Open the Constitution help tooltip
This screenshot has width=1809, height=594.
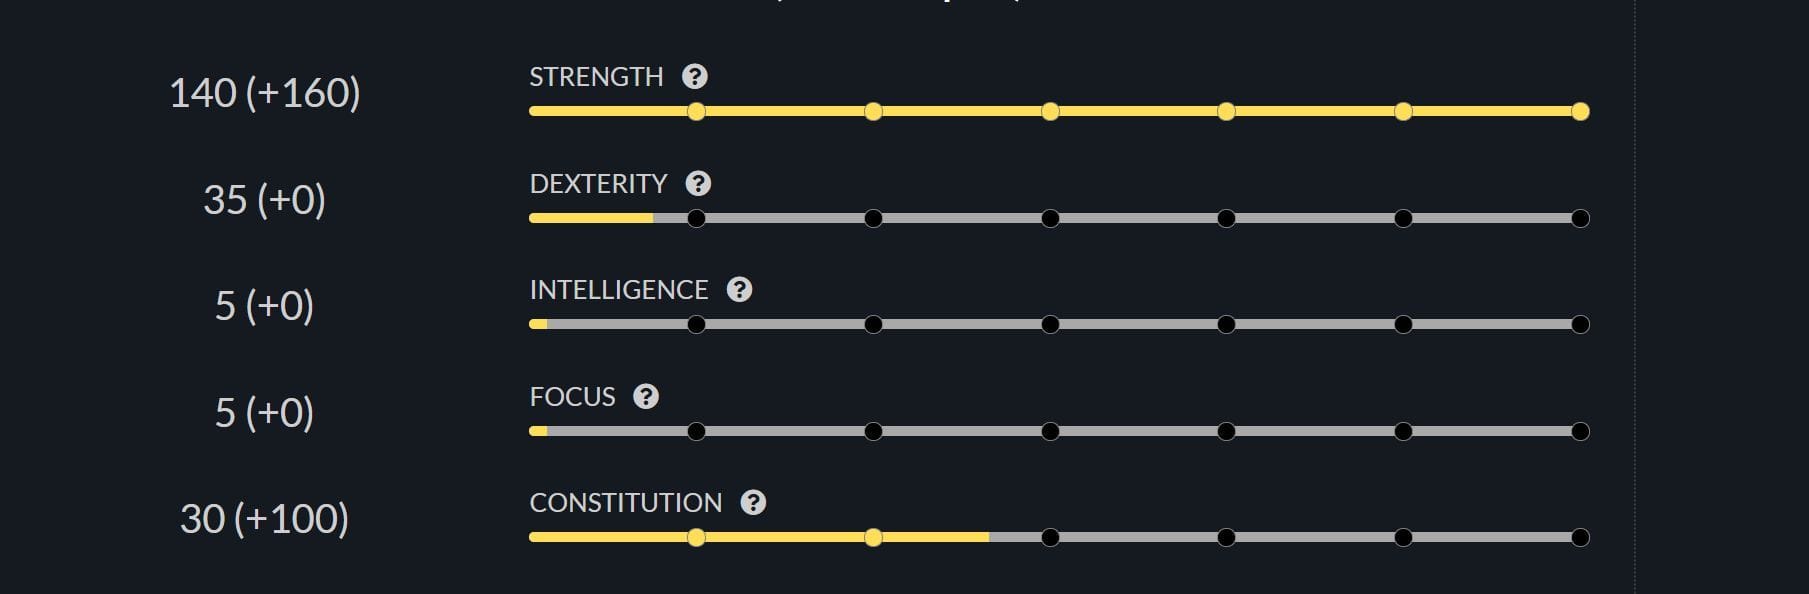point(753,502)
